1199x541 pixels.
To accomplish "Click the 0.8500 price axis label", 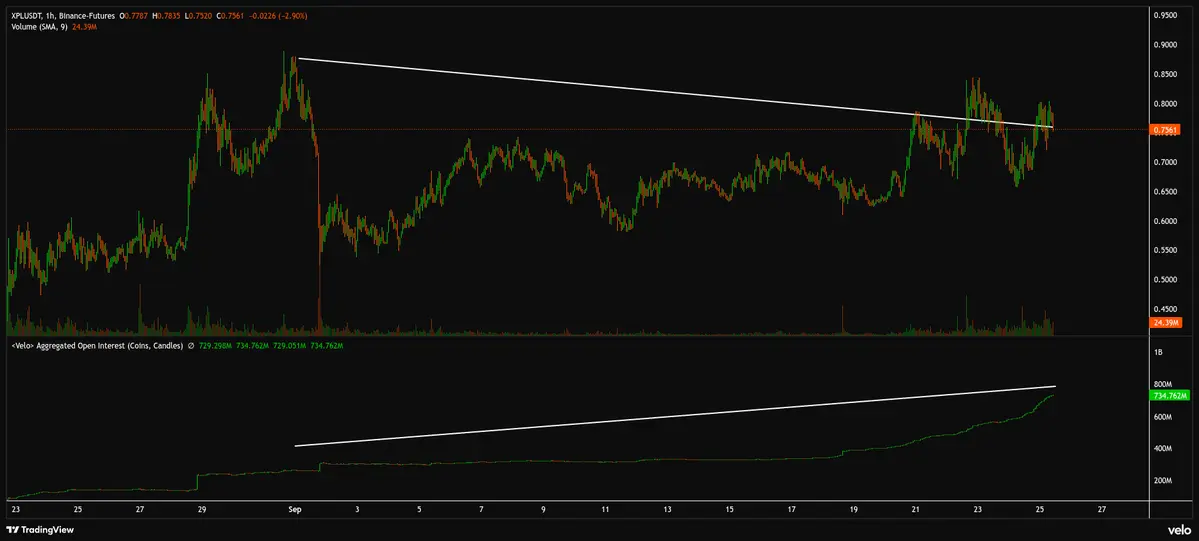I will (x=1166, y=75).
